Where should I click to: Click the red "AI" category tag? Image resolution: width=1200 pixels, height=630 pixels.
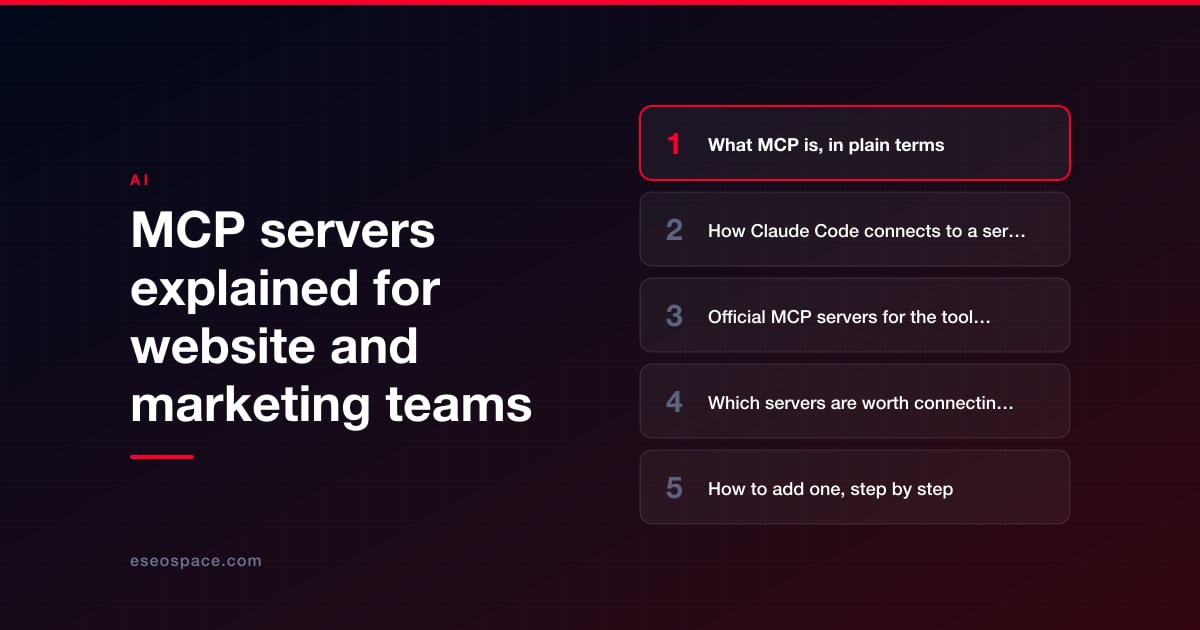pyautogui.click(x=139, y=181)
